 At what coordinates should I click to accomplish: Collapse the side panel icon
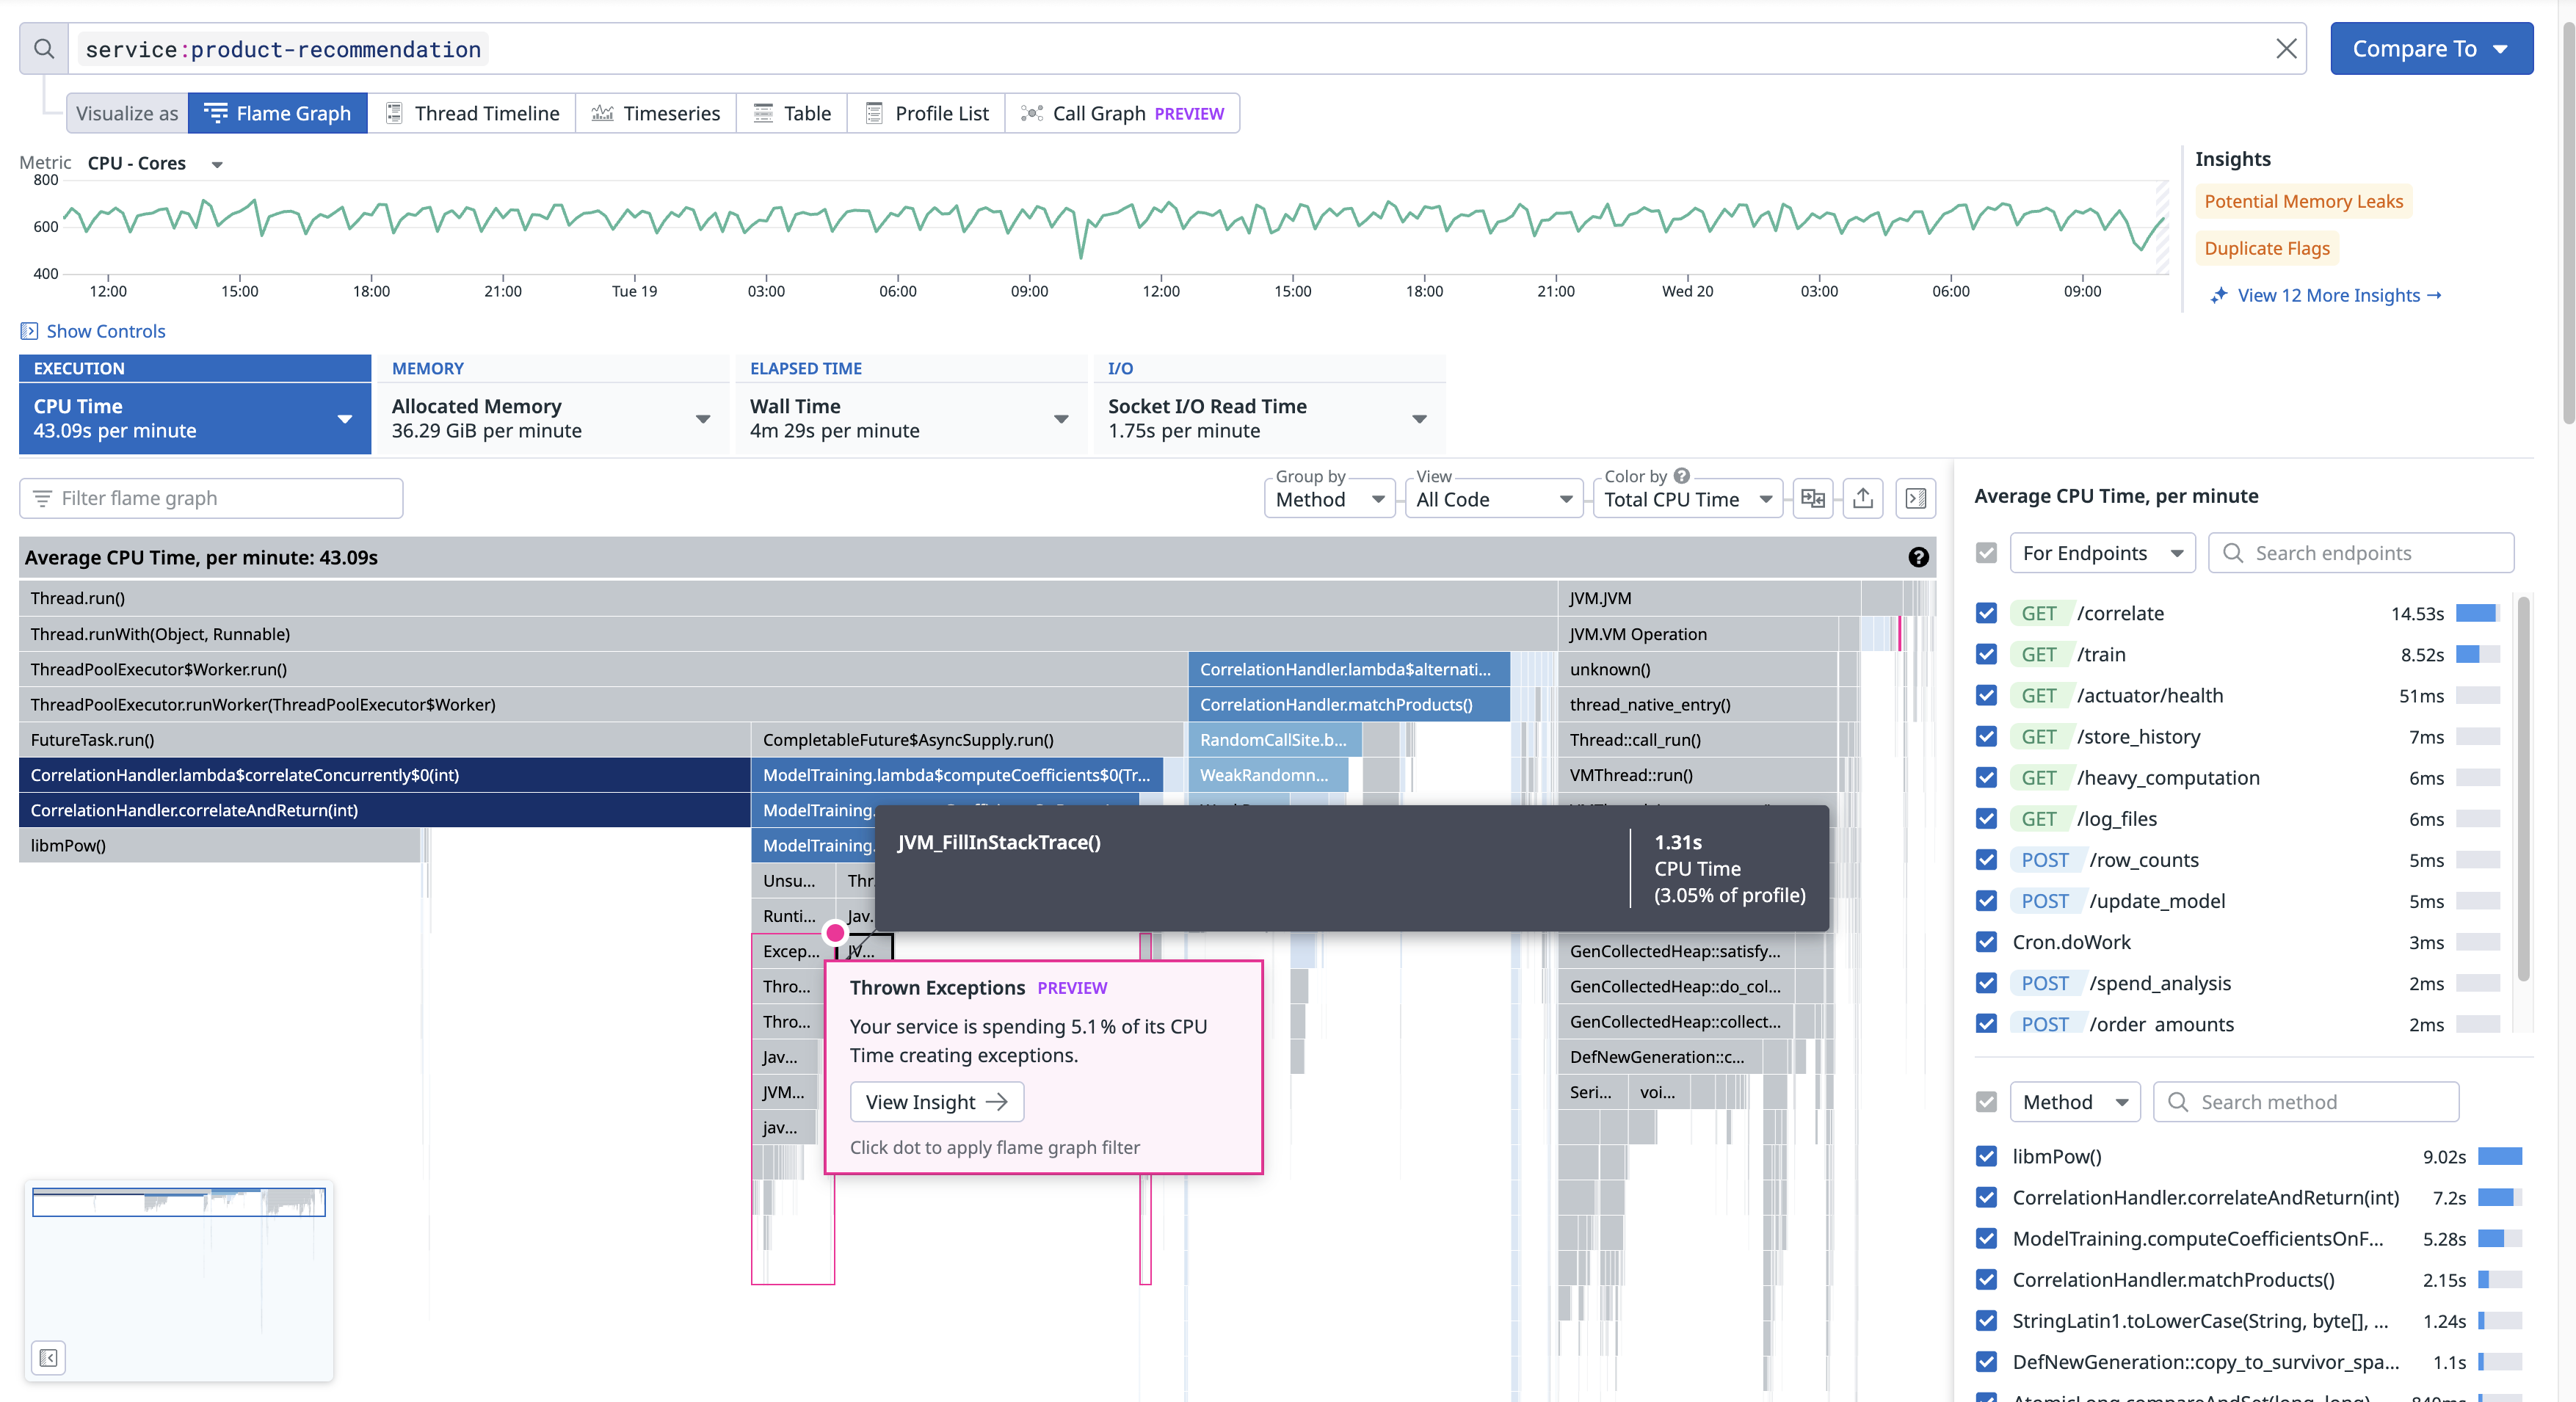click(1916, 498)
